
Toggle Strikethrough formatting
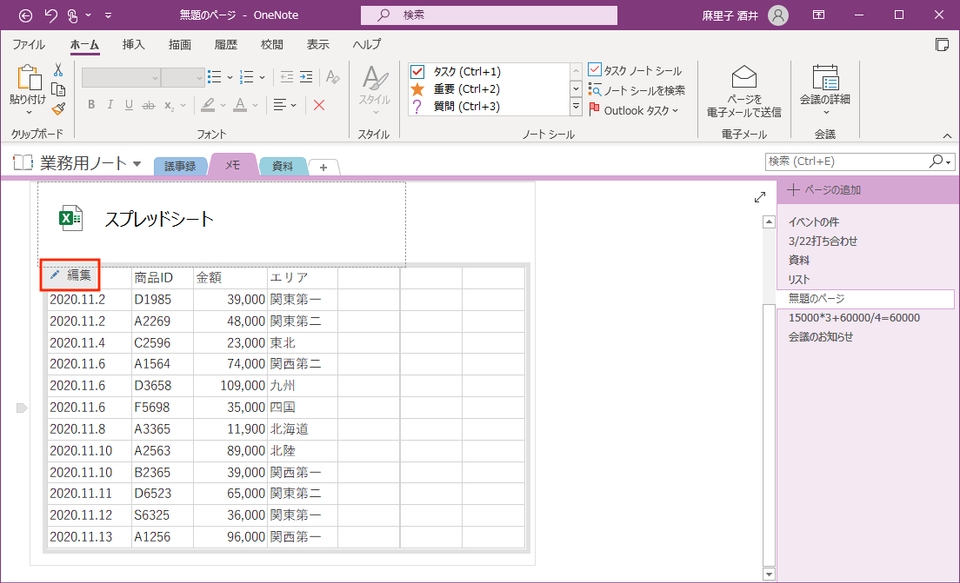coord(148,105)
